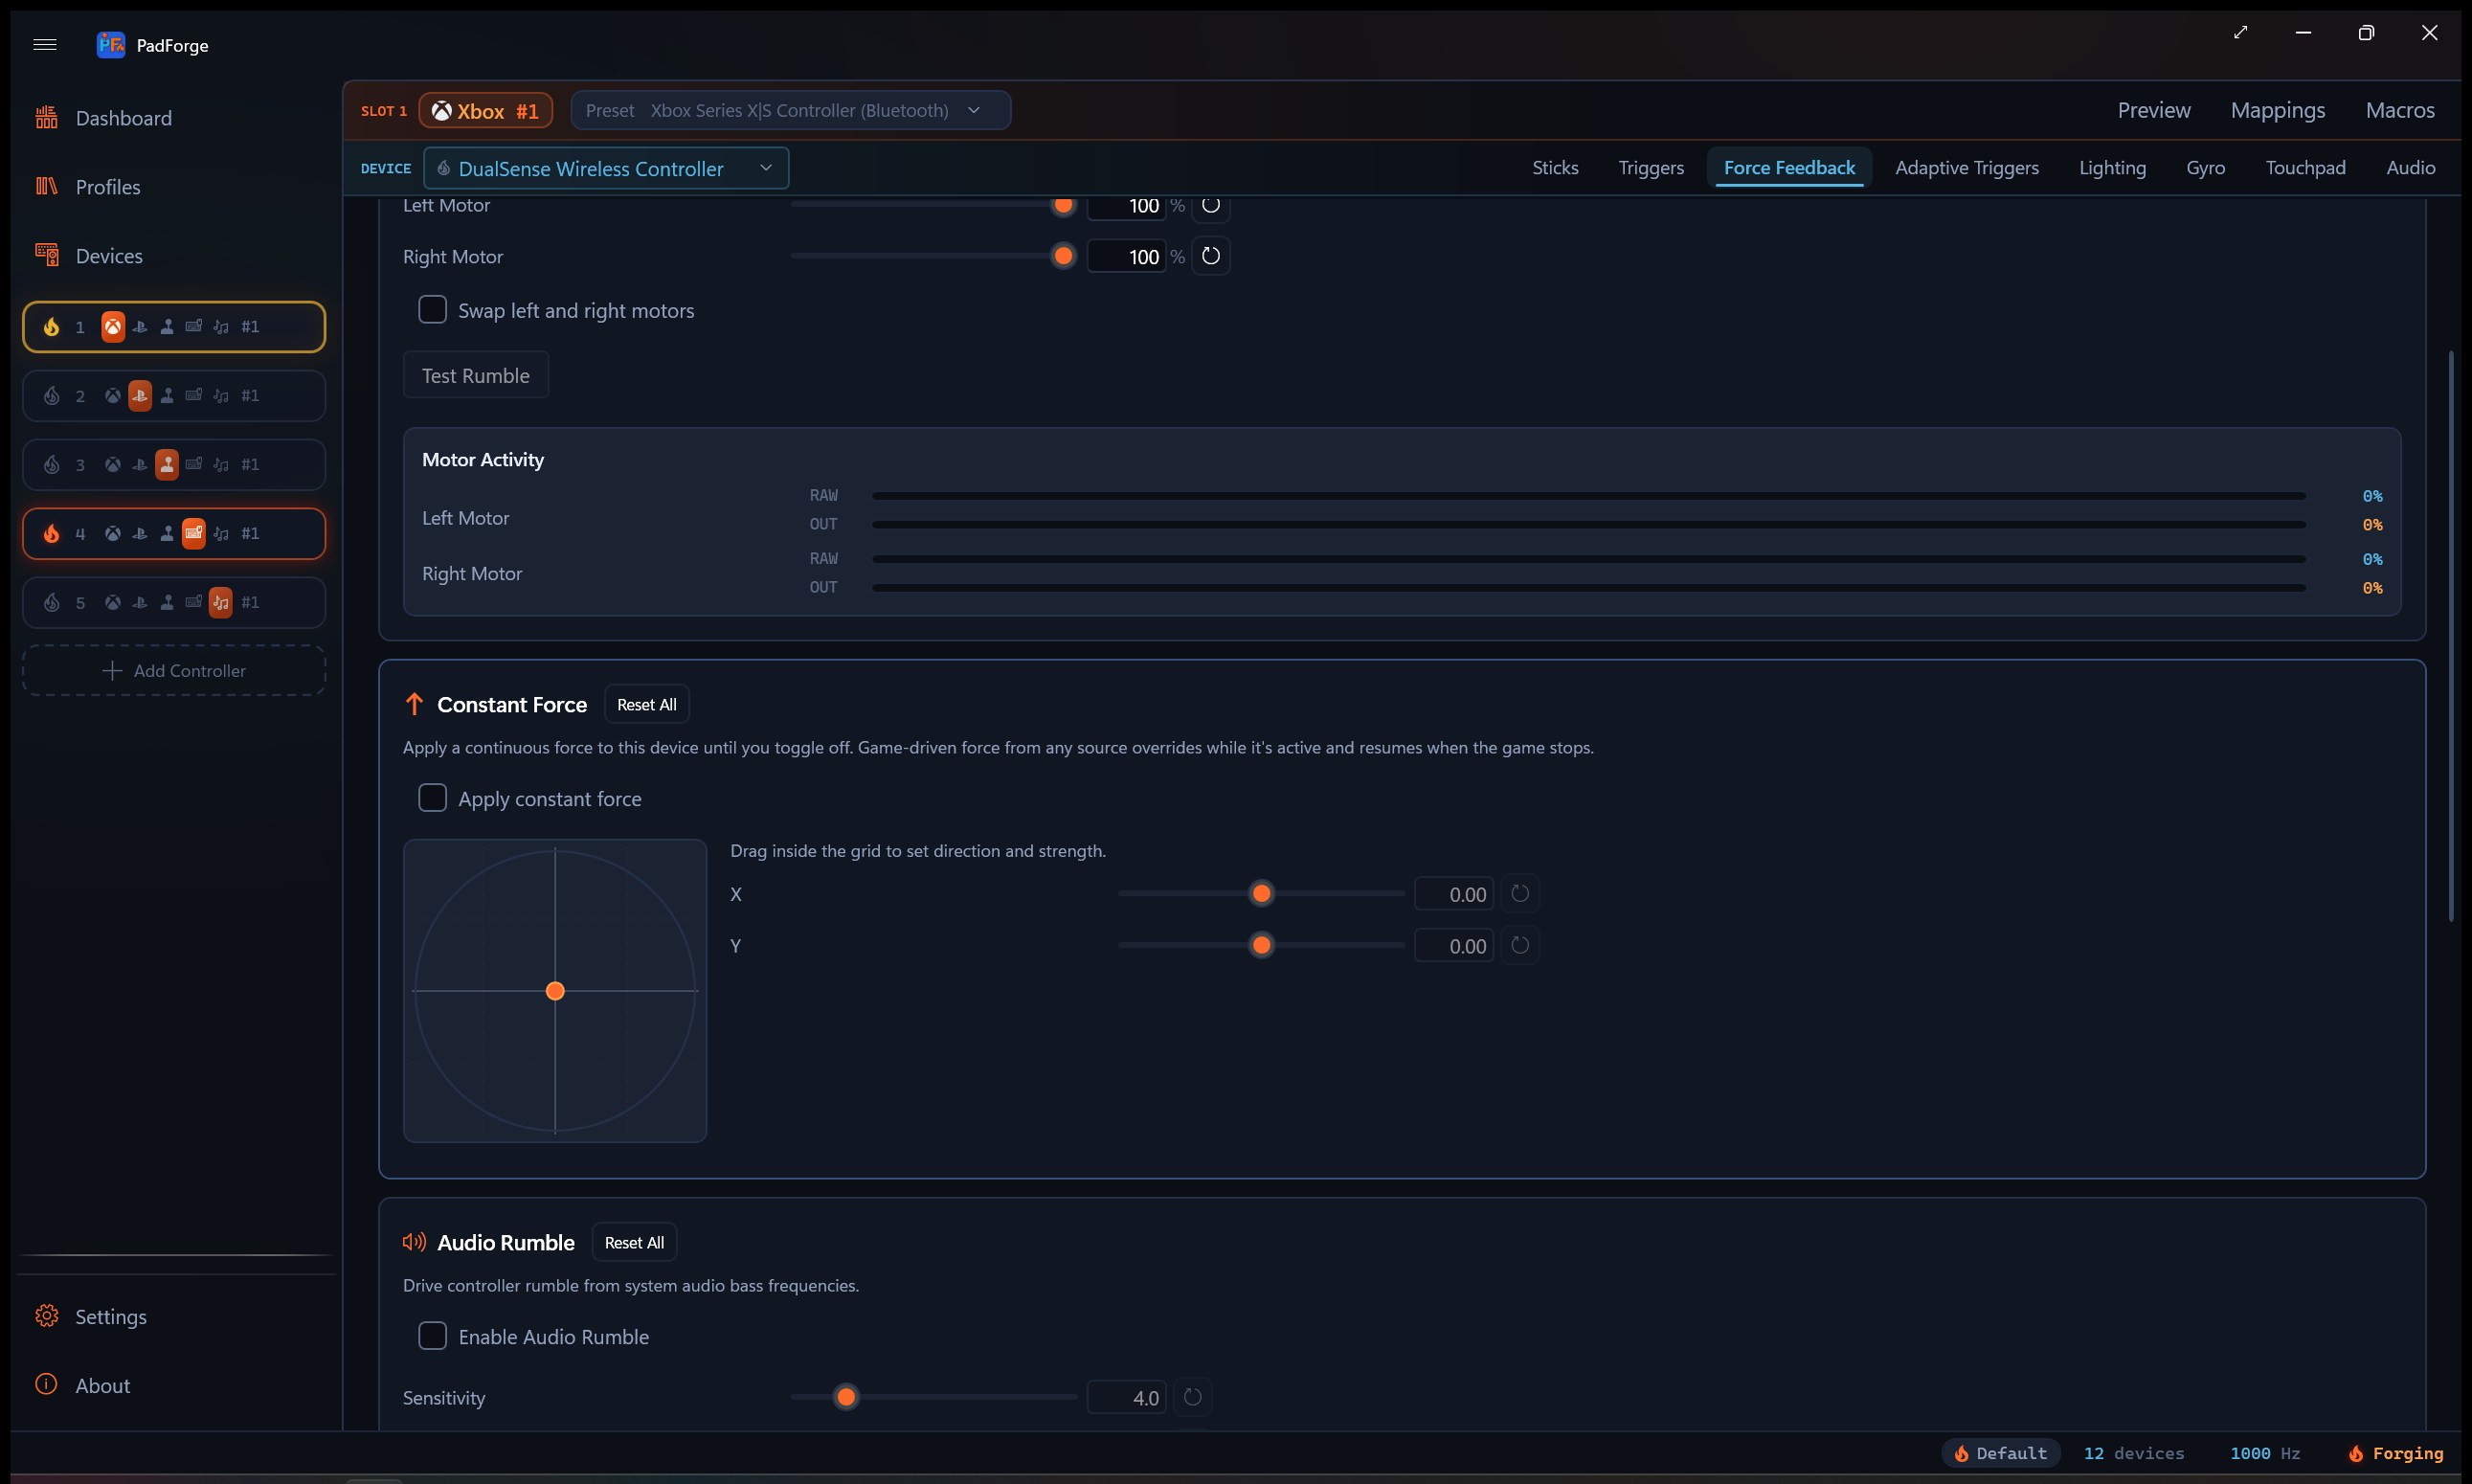
Task: Click Add Controller button
Action: point(174,670)
